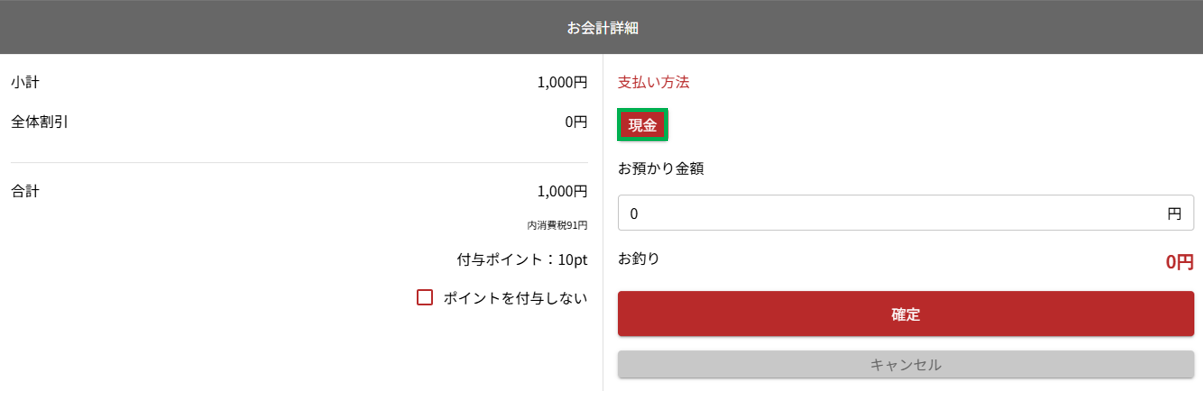This screenshot has width=1203, height=401.
Task: Click the お預かり金額 field label
Action: pyautogui.click(x=661, y=168)
